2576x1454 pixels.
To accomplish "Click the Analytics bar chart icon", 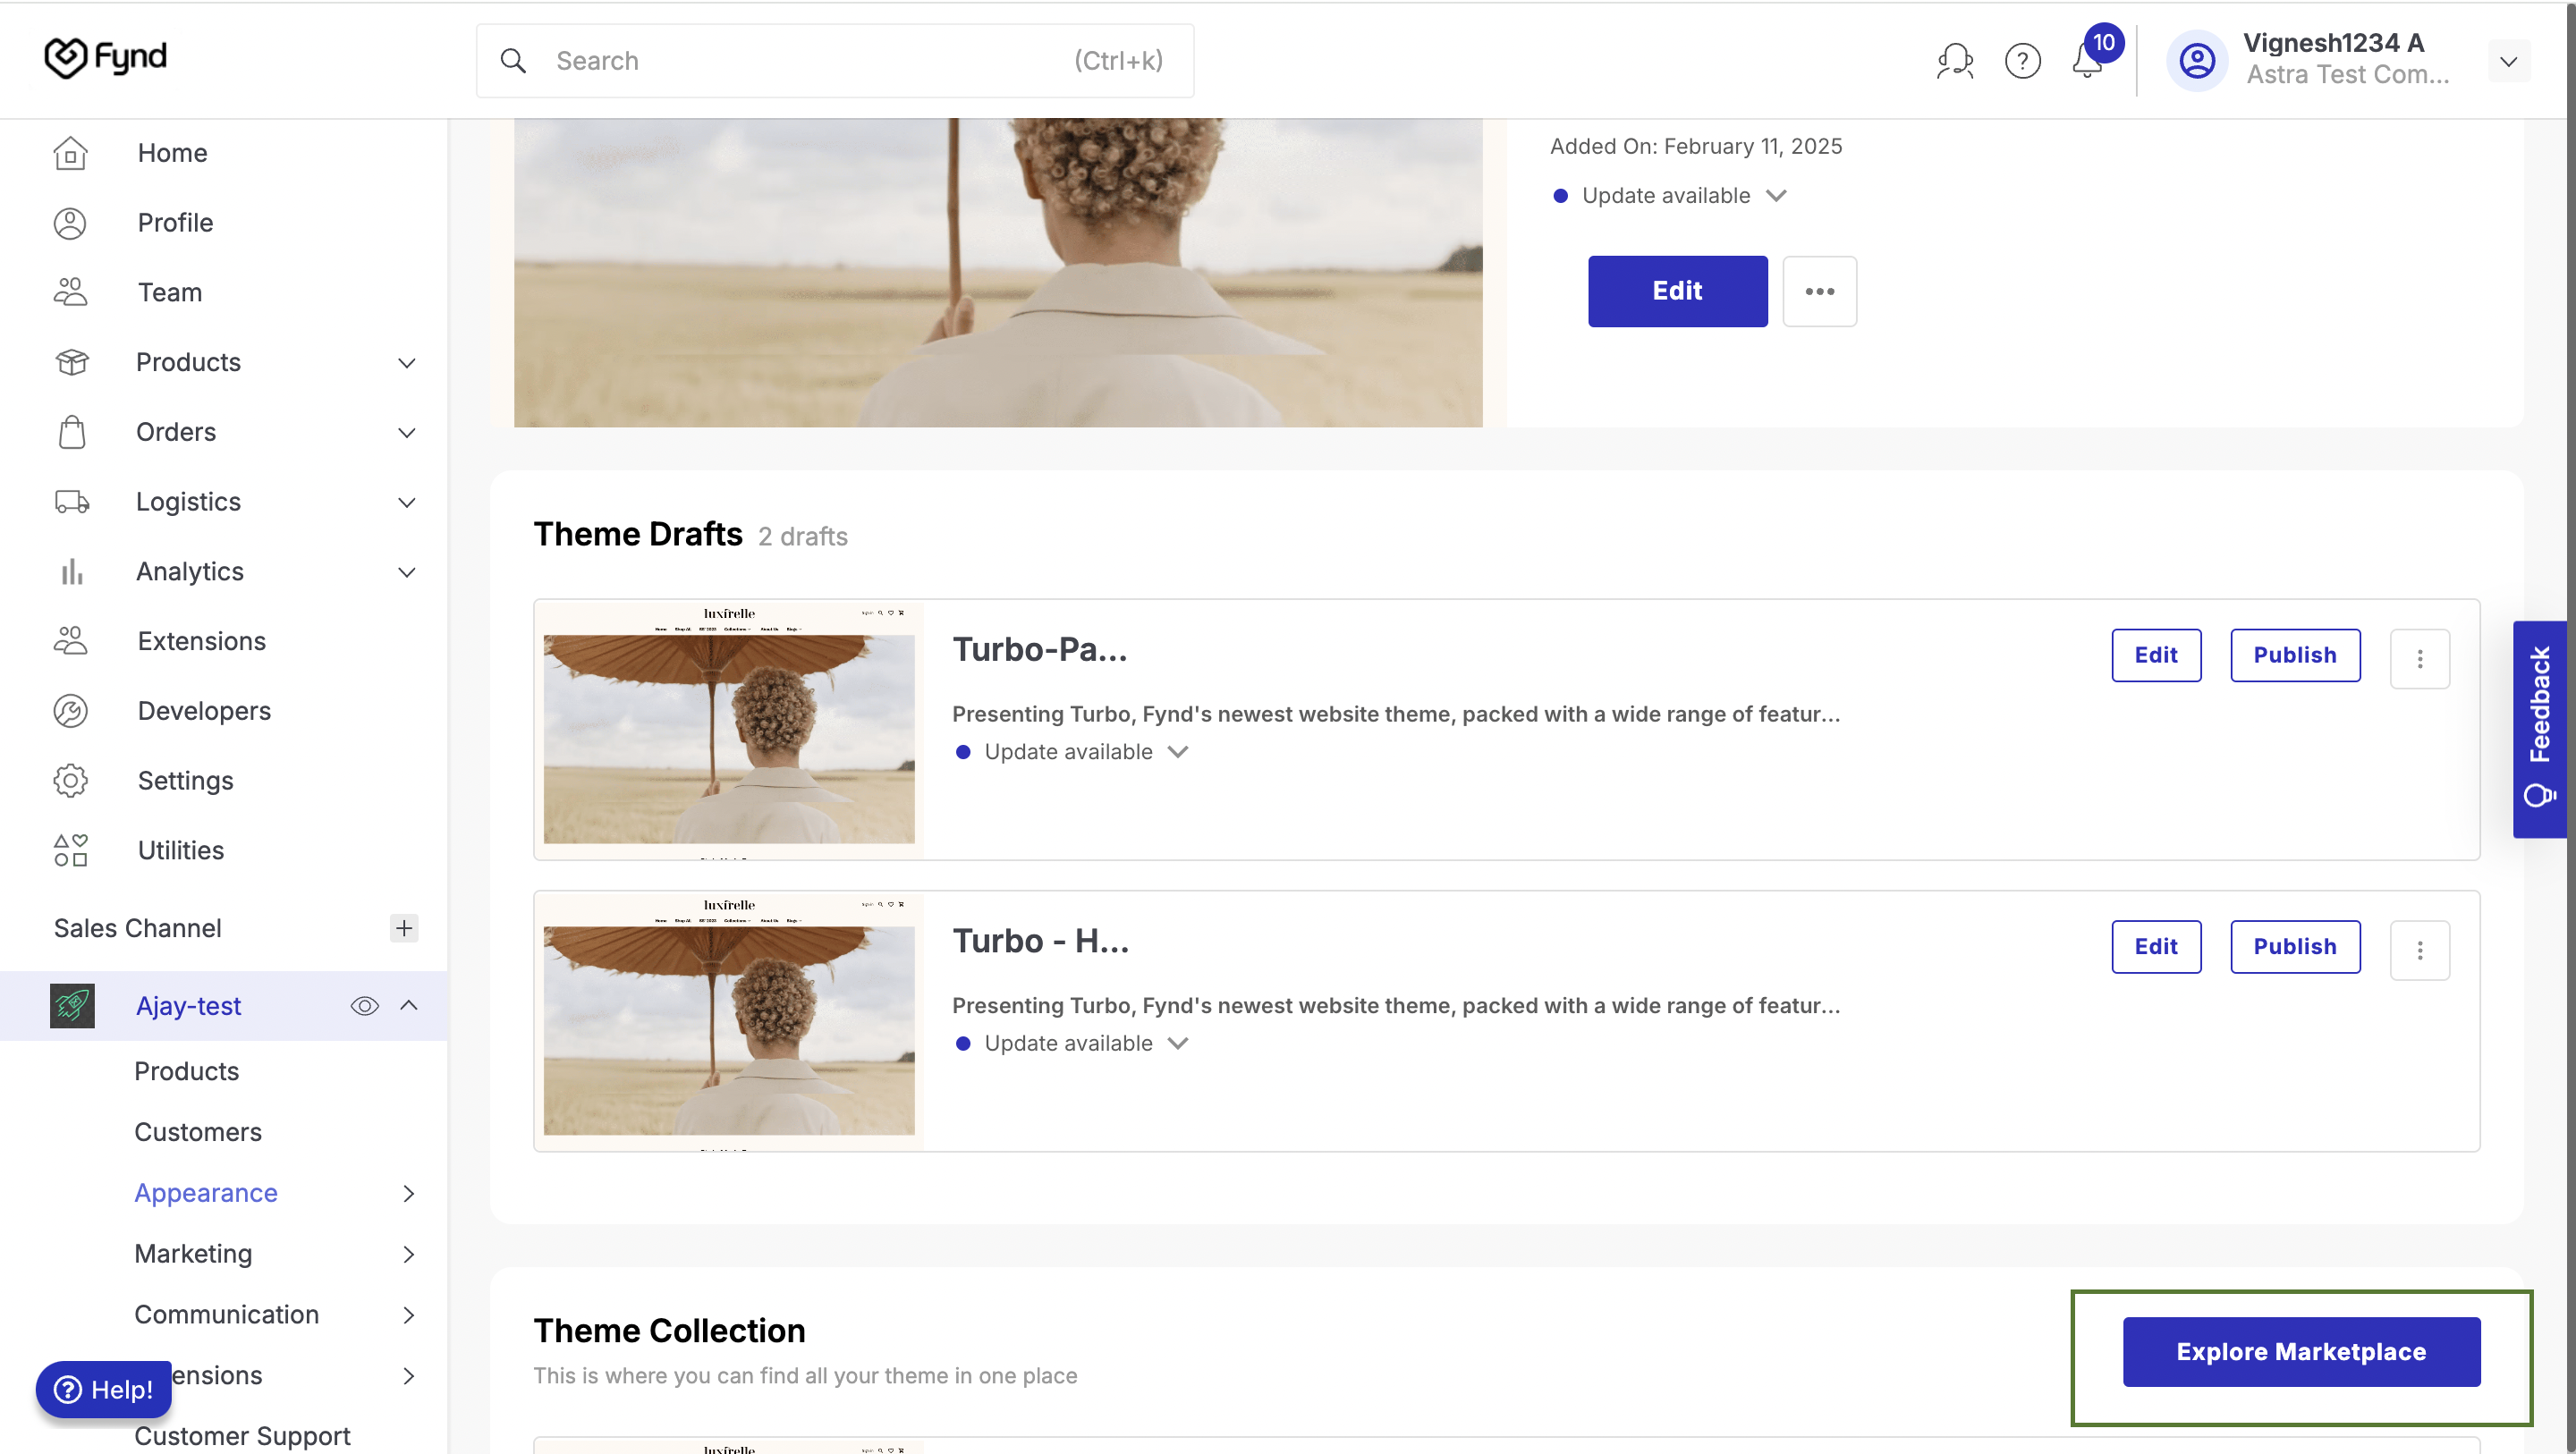I will tap(71, 572).
